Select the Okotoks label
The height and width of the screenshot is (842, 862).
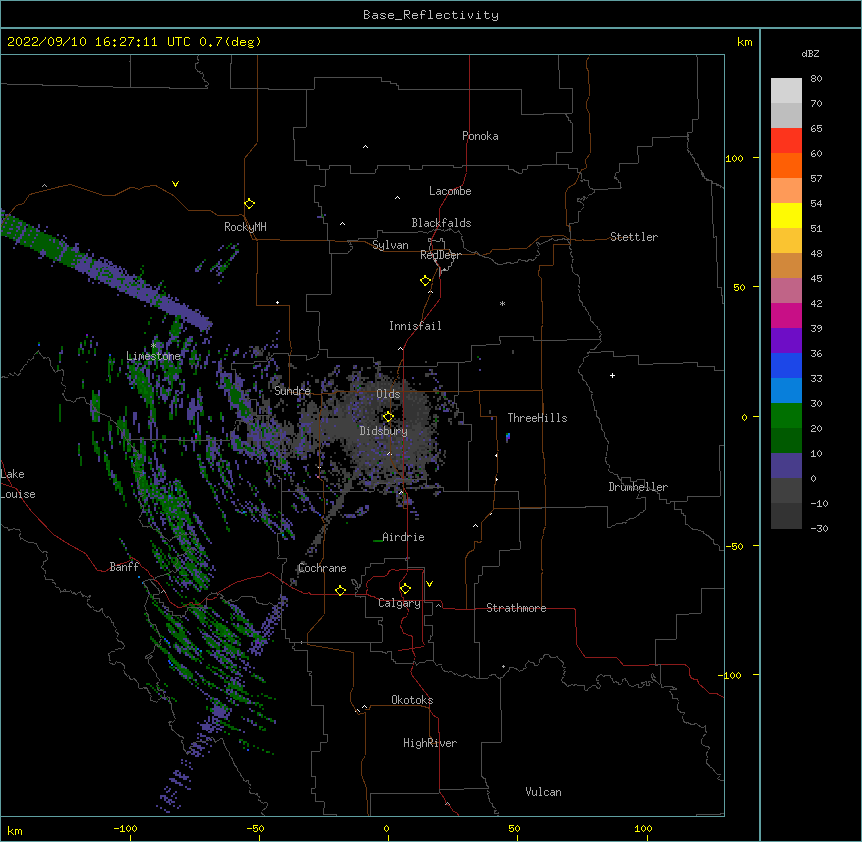(x=412, y=700)
